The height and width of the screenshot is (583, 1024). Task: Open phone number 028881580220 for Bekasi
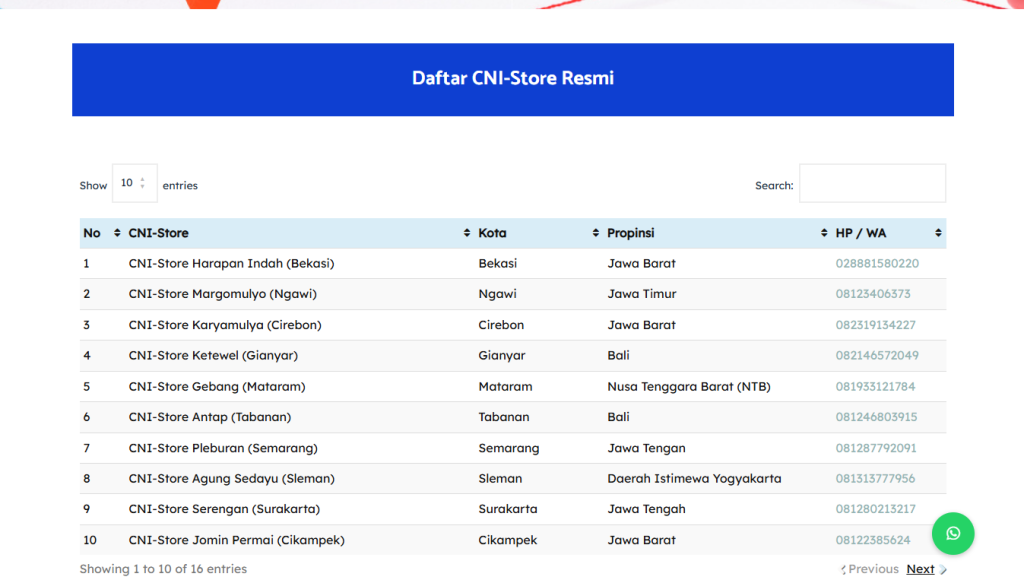click(877, 264)
